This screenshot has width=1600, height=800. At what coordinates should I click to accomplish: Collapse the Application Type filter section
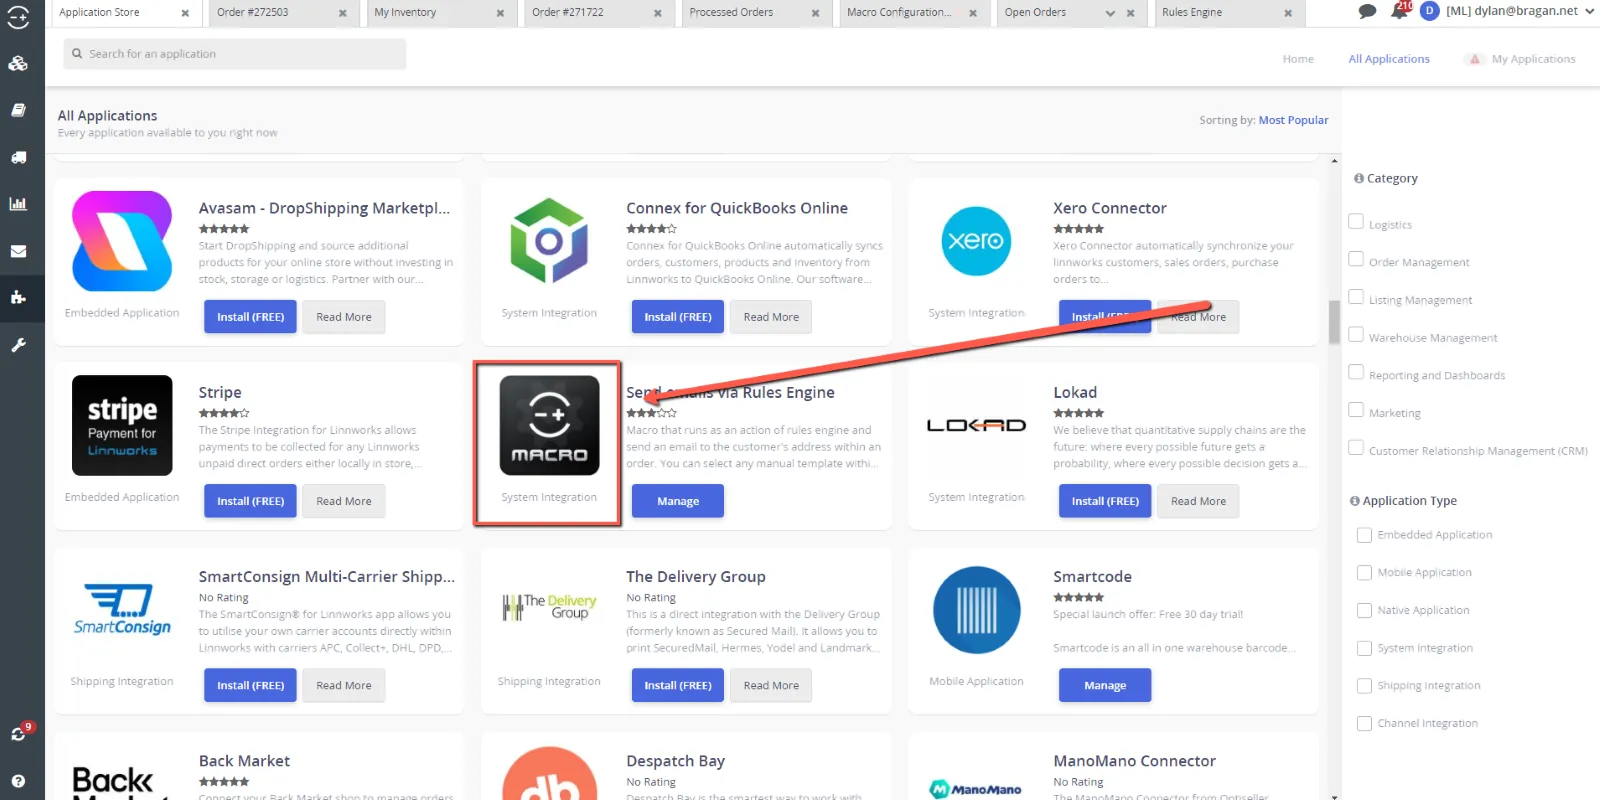pyautogui.click(x=1403, y=501)
